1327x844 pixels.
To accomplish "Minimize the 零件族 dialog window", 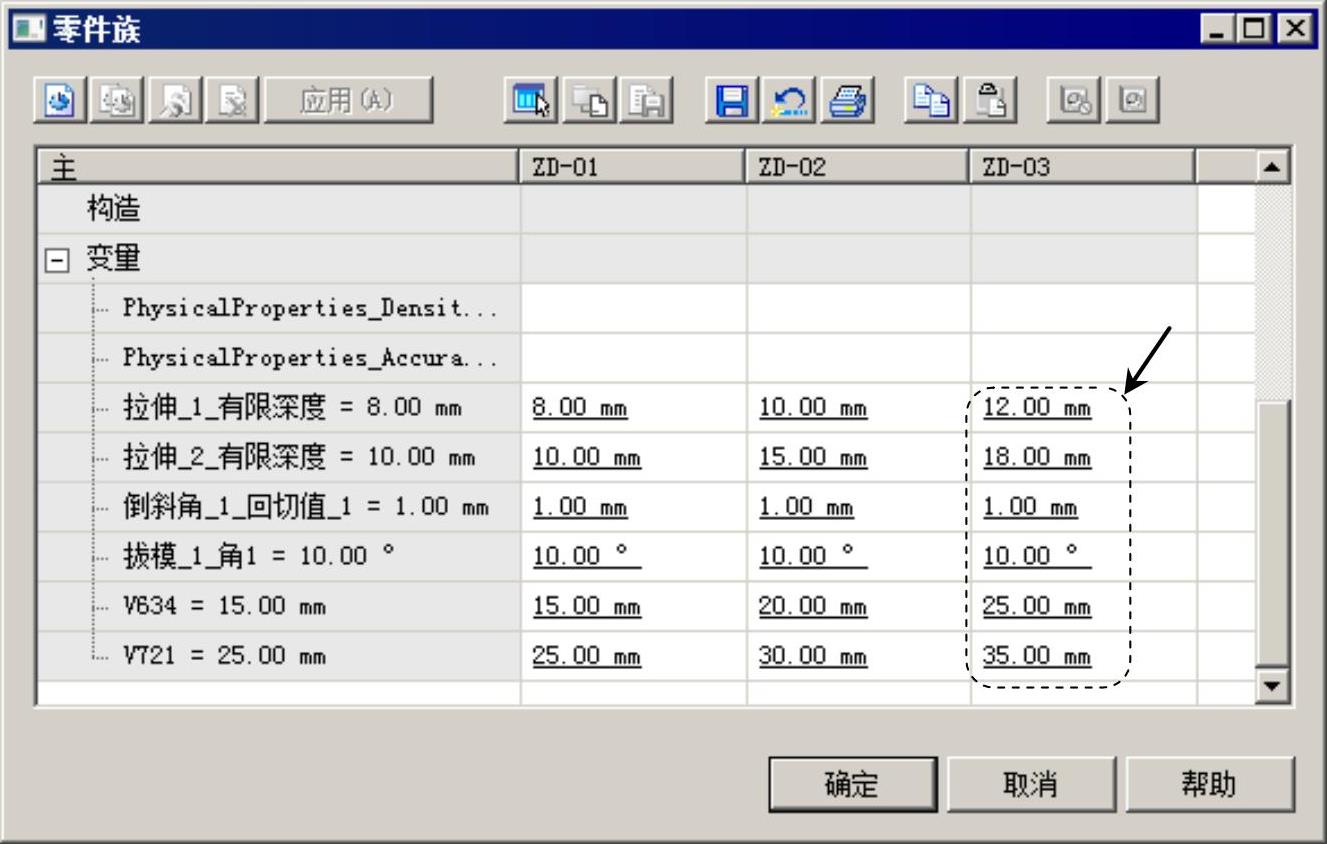I will tap(1218, 29).
